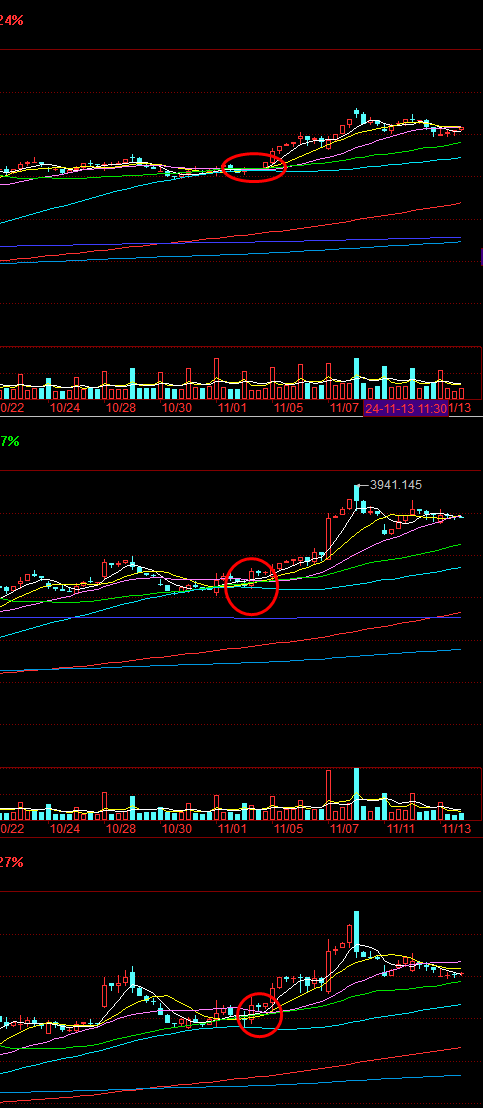Image resolution: width=483 pixels, height=1108 pixels.
Task: Click the red 24% change label at top
Action: coord(11,20)
